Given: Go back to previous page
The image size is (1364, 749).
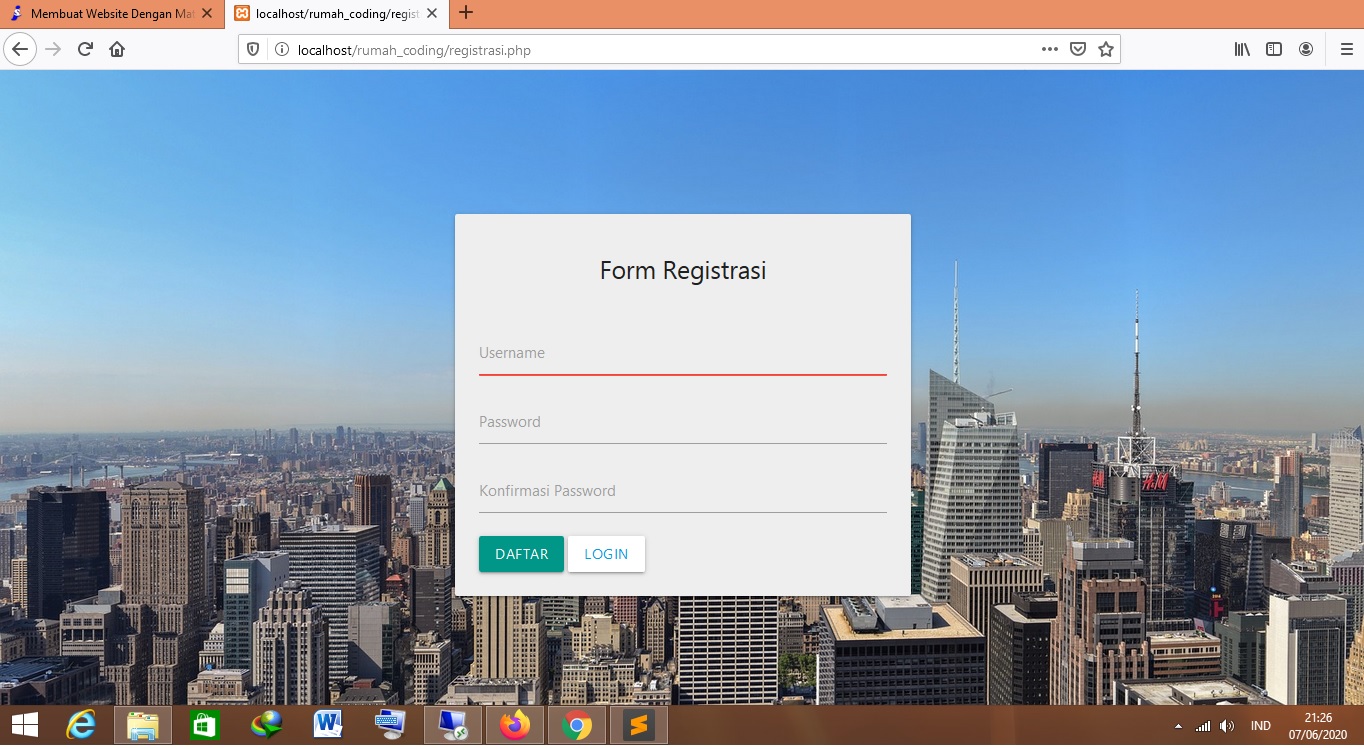Looking at the screenshot, I should click(x=20, y=49).
